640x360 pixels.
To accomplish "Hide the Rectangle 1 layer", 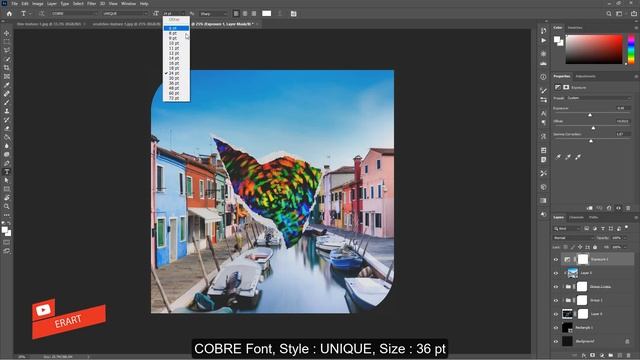I will (x=556, y=328).
